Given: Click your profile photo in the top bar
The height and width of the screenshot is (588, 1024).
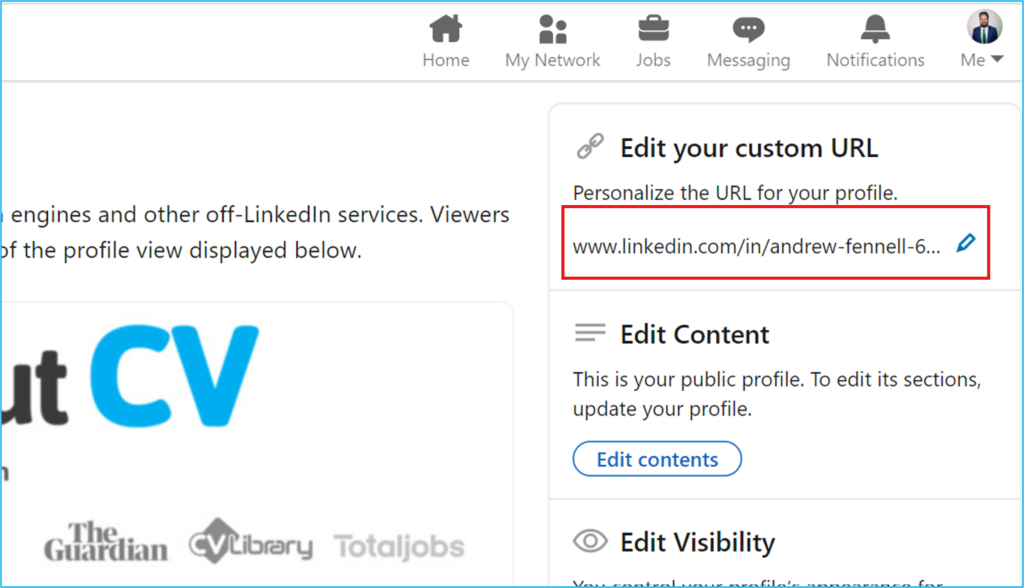Looking at the screenshot, I should 984,26.
